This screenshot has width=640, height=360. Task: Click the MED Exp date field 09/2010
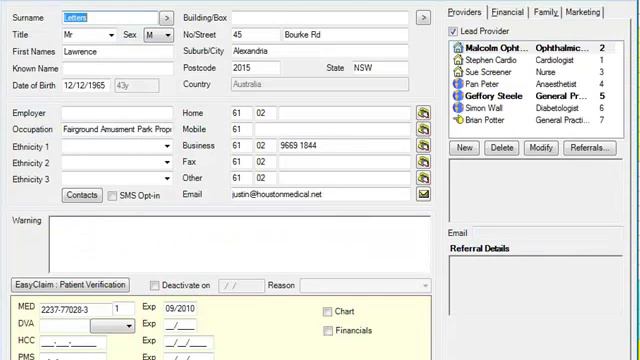tap(180, 309)
